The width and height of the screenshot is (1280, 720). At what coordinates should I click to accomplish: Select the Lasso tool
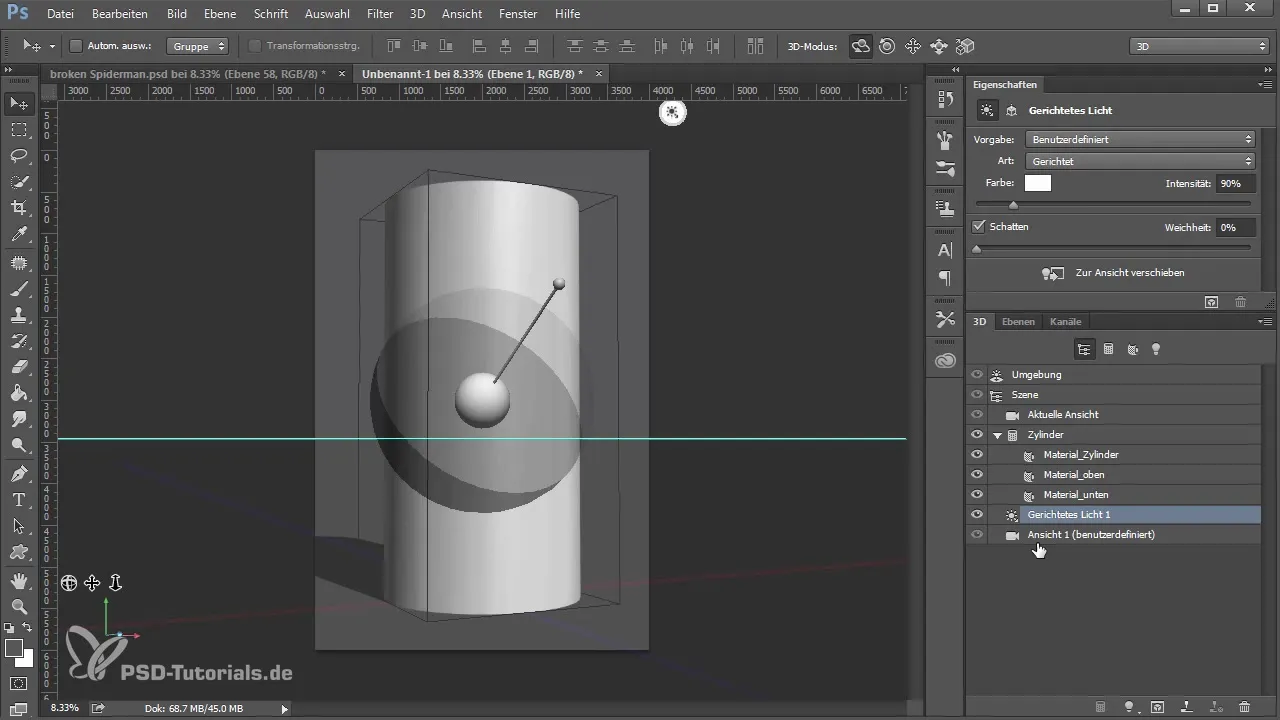coord(19,156)
